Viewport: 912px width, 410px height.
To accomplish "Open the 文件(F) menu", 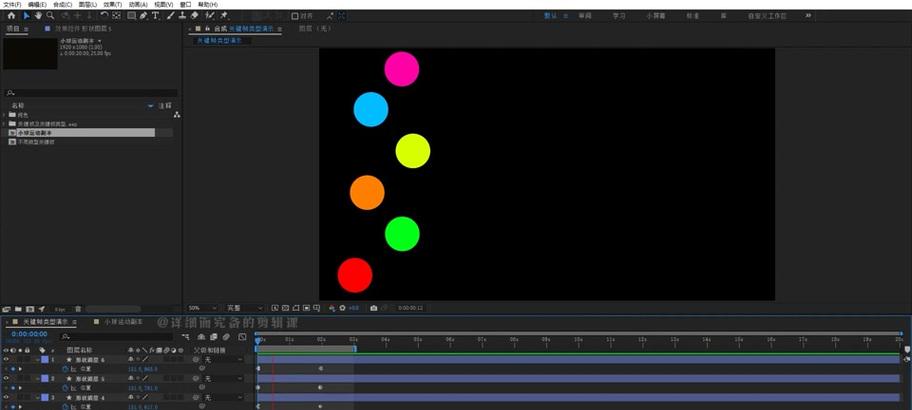I will (x=12, y=4).
